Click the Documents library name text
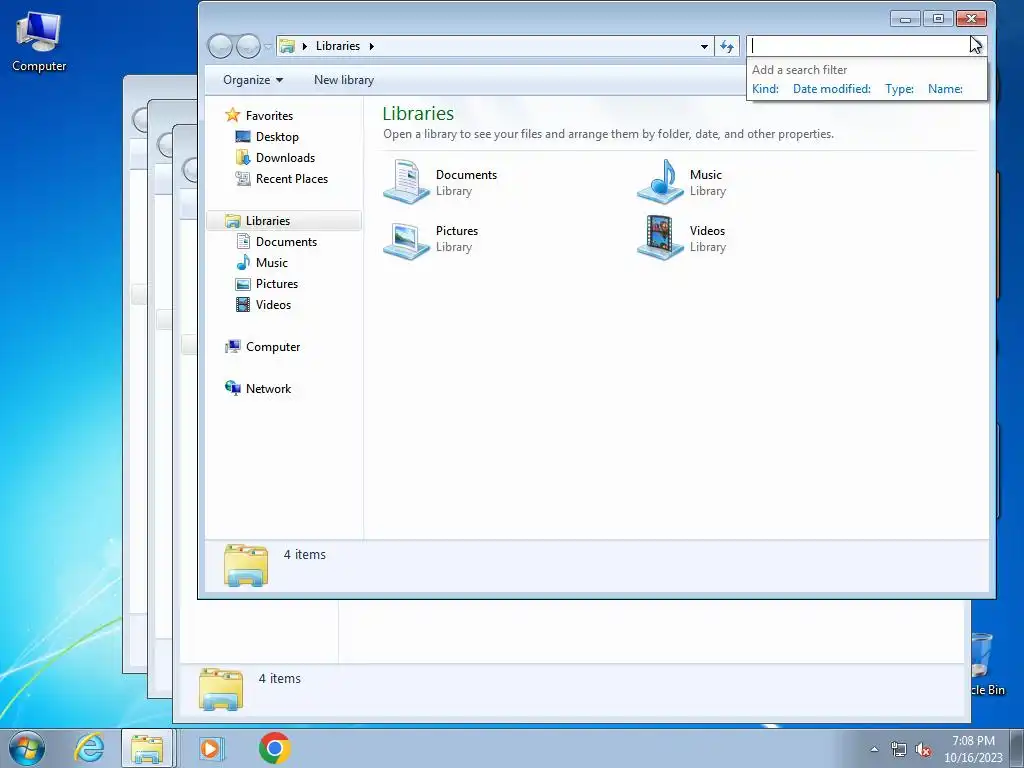 click(x=466, y=175)
